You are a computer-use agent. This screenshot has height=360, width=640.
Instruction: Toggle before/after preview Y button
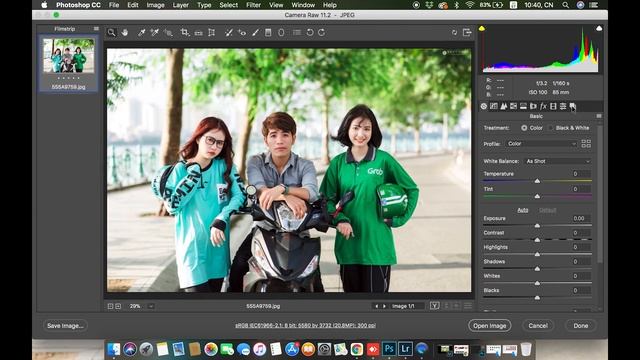tap(434, 306)
